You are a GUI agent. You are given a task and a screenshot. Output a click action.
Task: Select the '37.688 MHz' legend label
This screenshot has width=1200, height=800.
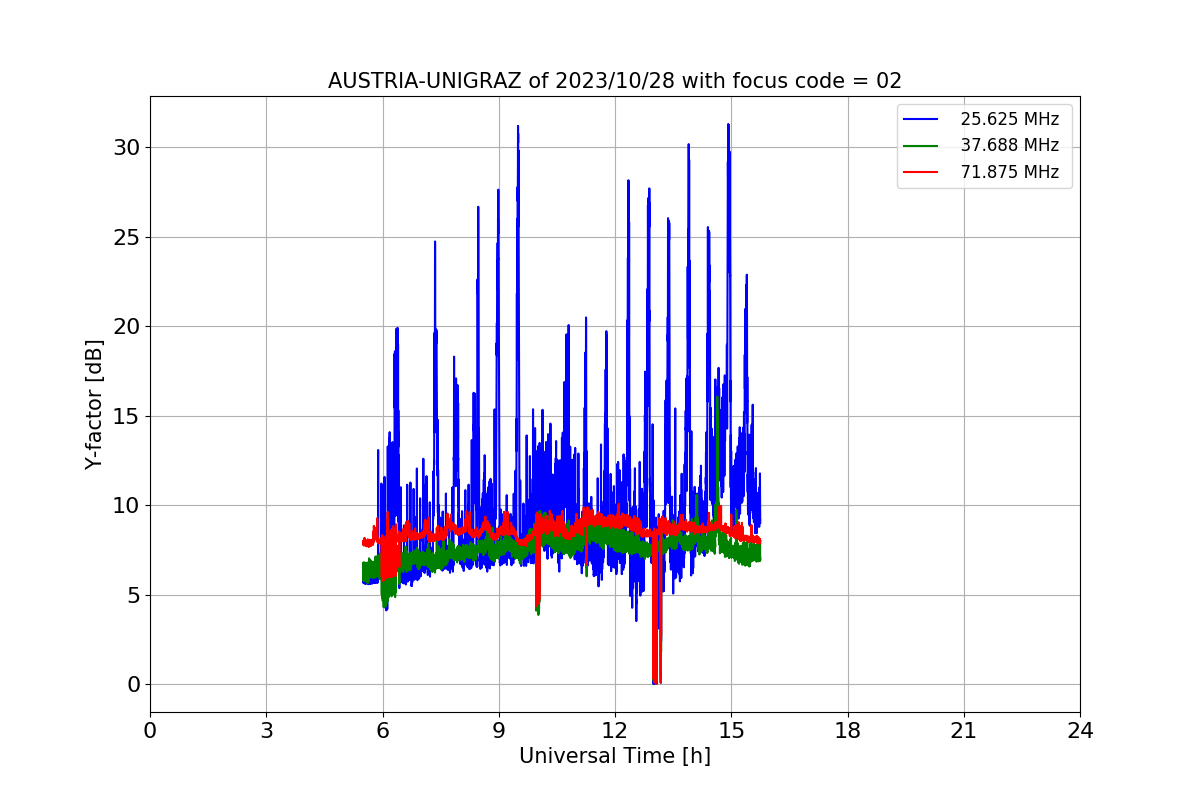click(x=1009, y=145)
